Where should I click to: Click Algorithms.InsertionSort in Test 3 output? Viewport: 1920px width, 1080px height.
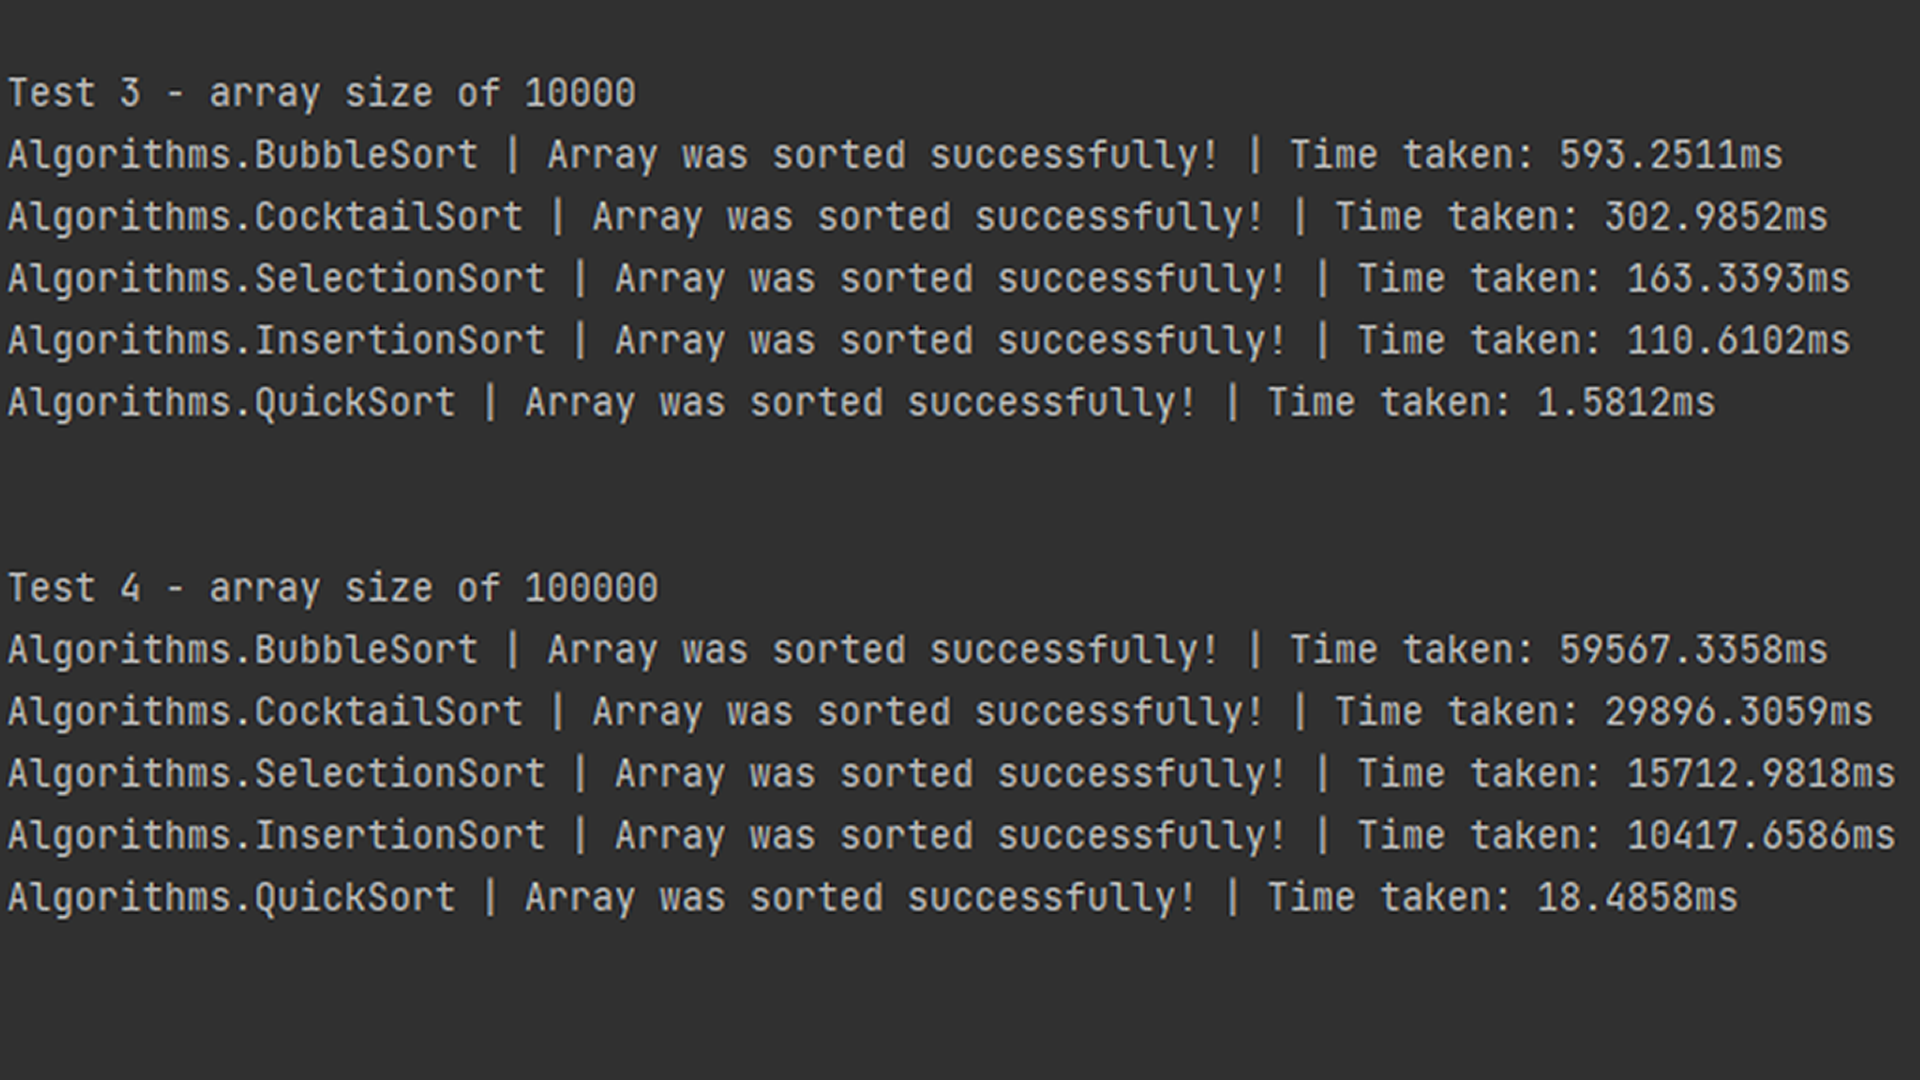[276, 341]
